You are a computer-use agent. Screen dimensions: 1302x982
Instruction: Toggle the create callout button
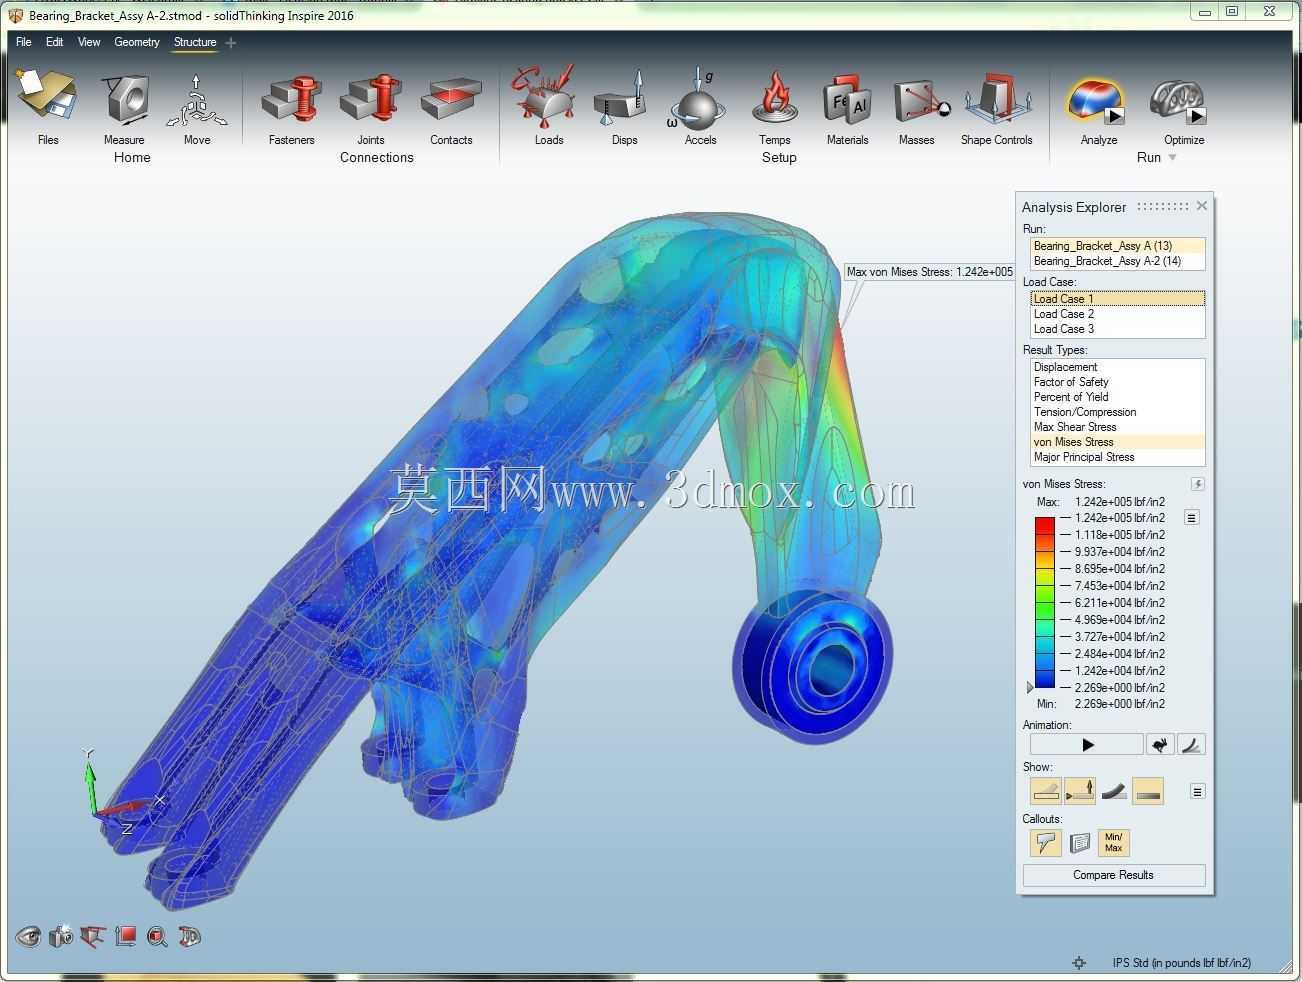1045,843
